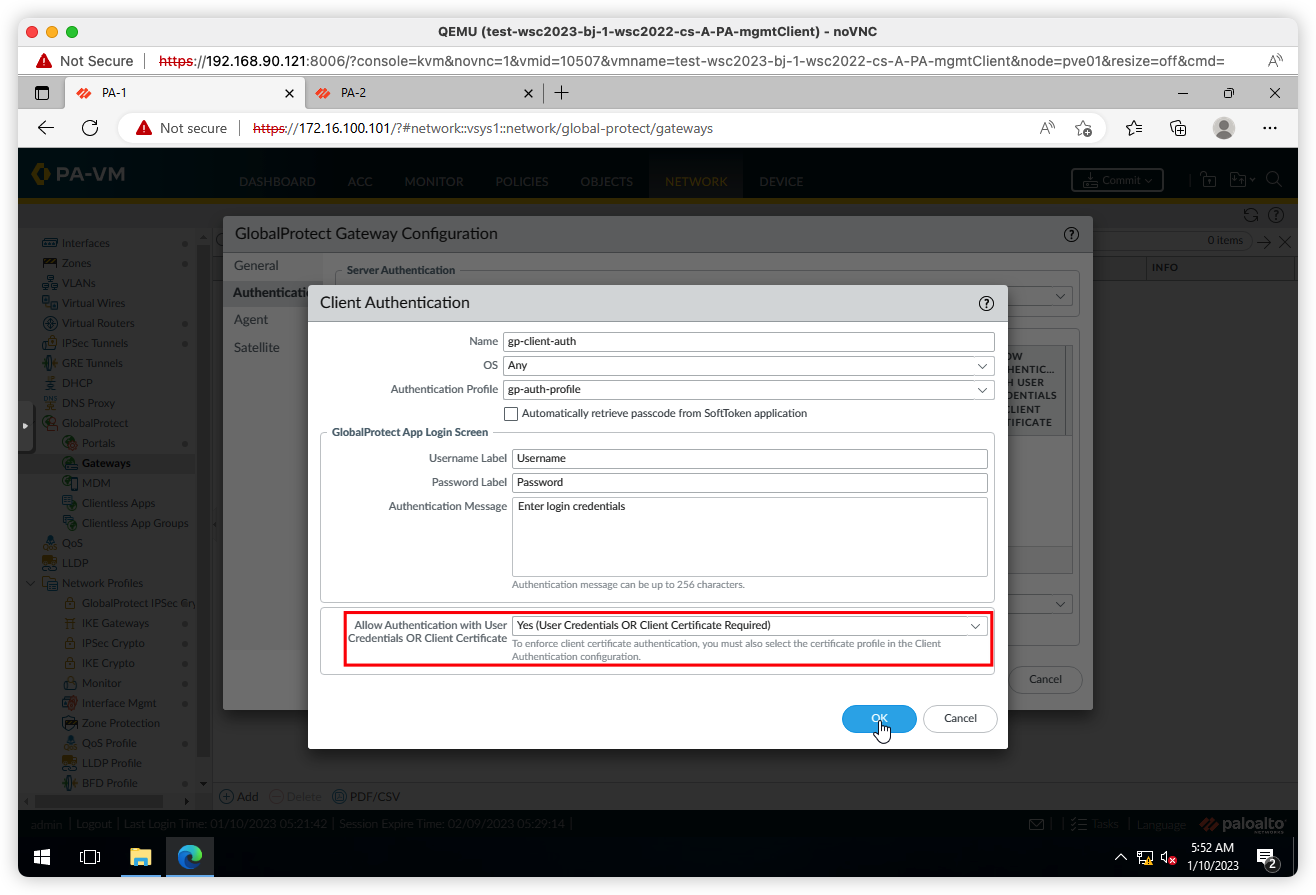The width and height of the screenshot is (1316, 895).
Task: Cancel the GlobalProtect Gateway Configuration dialog
Action: (x=1045, y=679)
